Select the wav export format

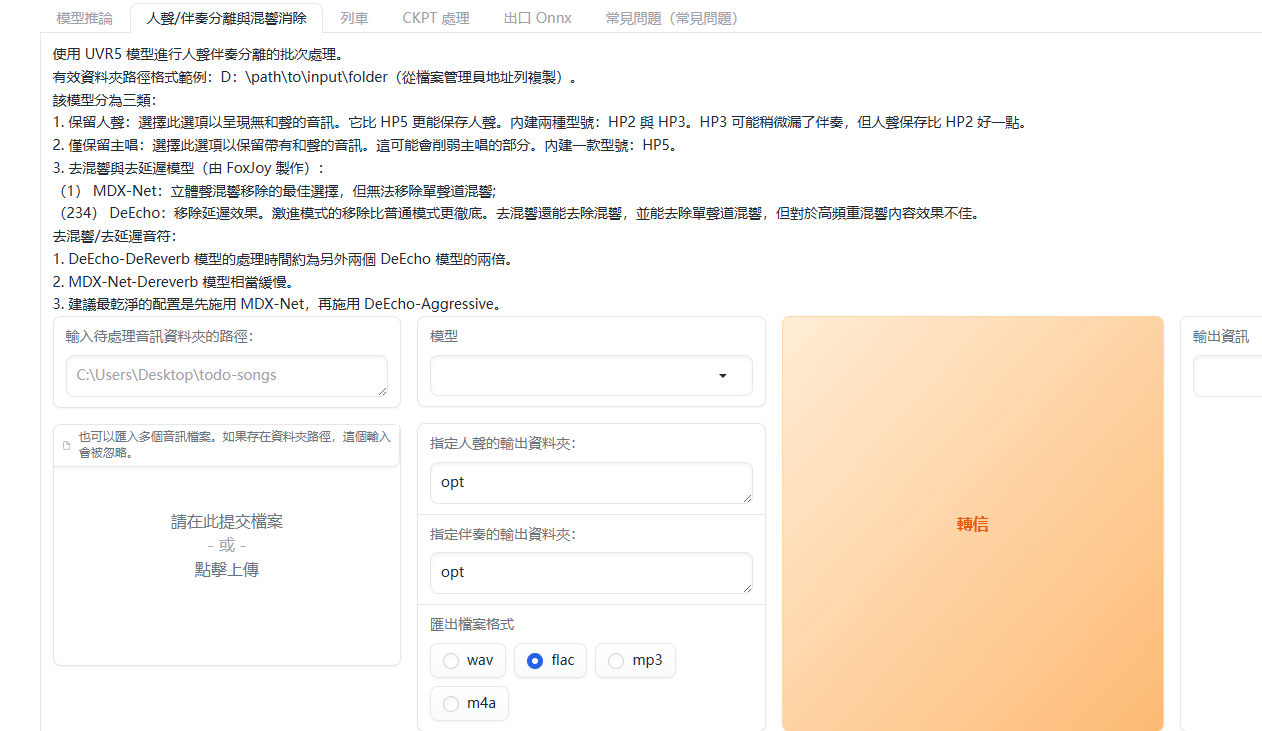pos(468,661)
